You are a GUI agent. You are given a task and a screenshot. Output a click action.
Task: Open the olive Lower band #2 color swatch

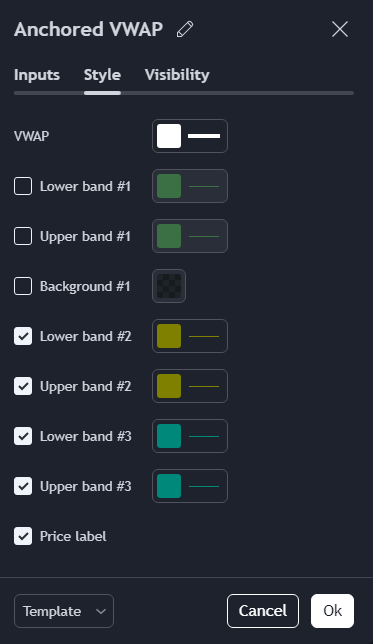coord(169,336)
